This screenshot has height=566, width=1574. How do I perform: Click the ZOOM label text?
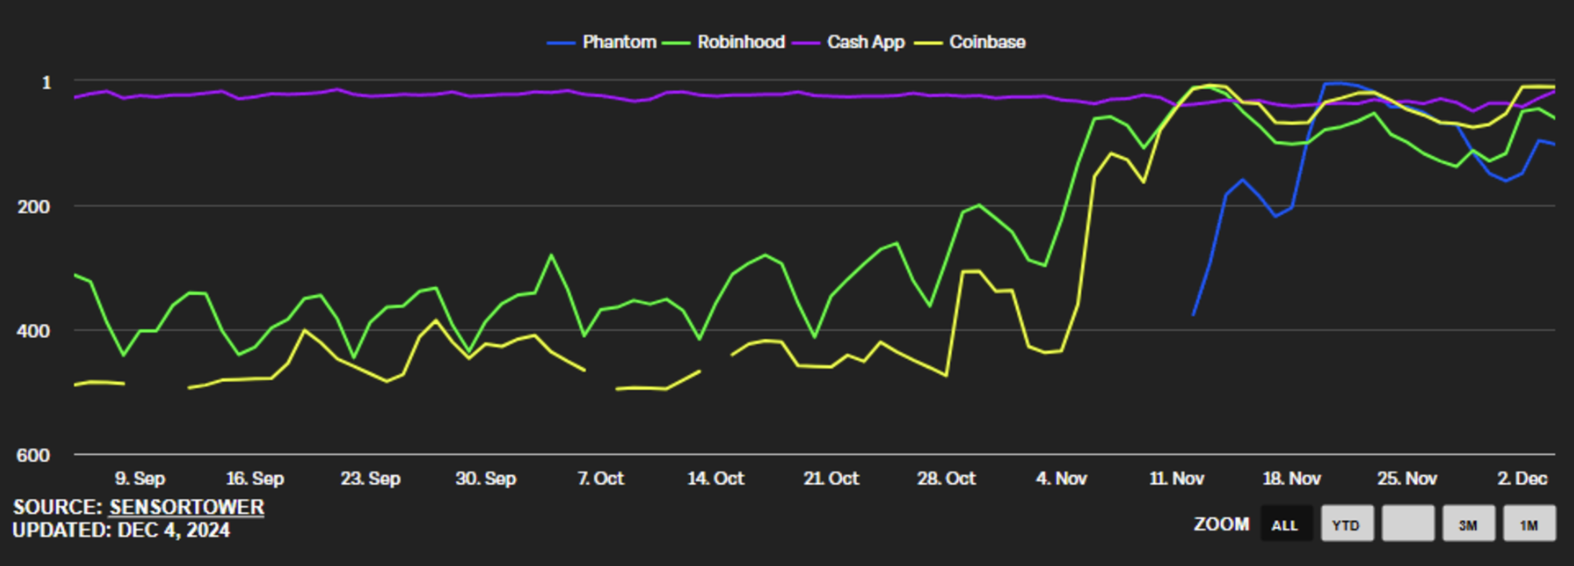(1221, 524)
